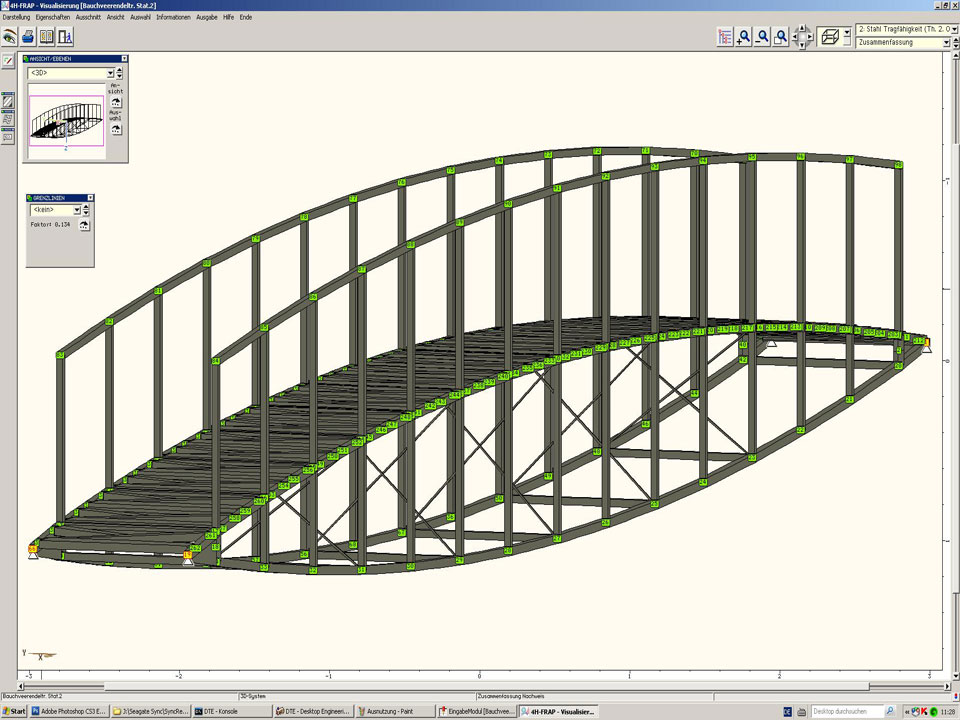Open the <kein> Grenzlinien dropdown

tap(75, 211)
